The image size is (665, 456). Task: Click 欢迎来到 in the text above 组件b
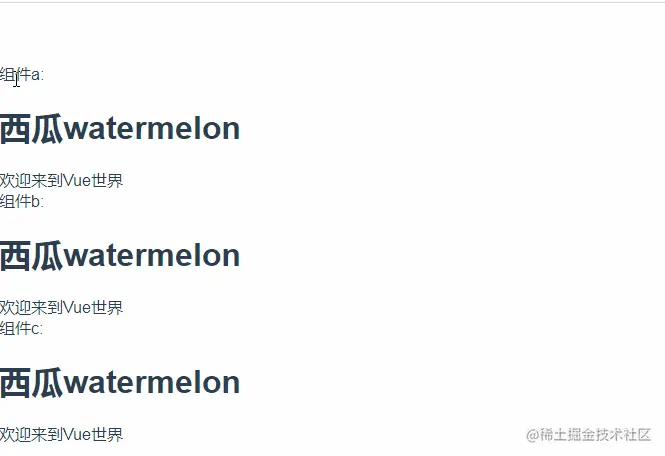click(31, 181)
